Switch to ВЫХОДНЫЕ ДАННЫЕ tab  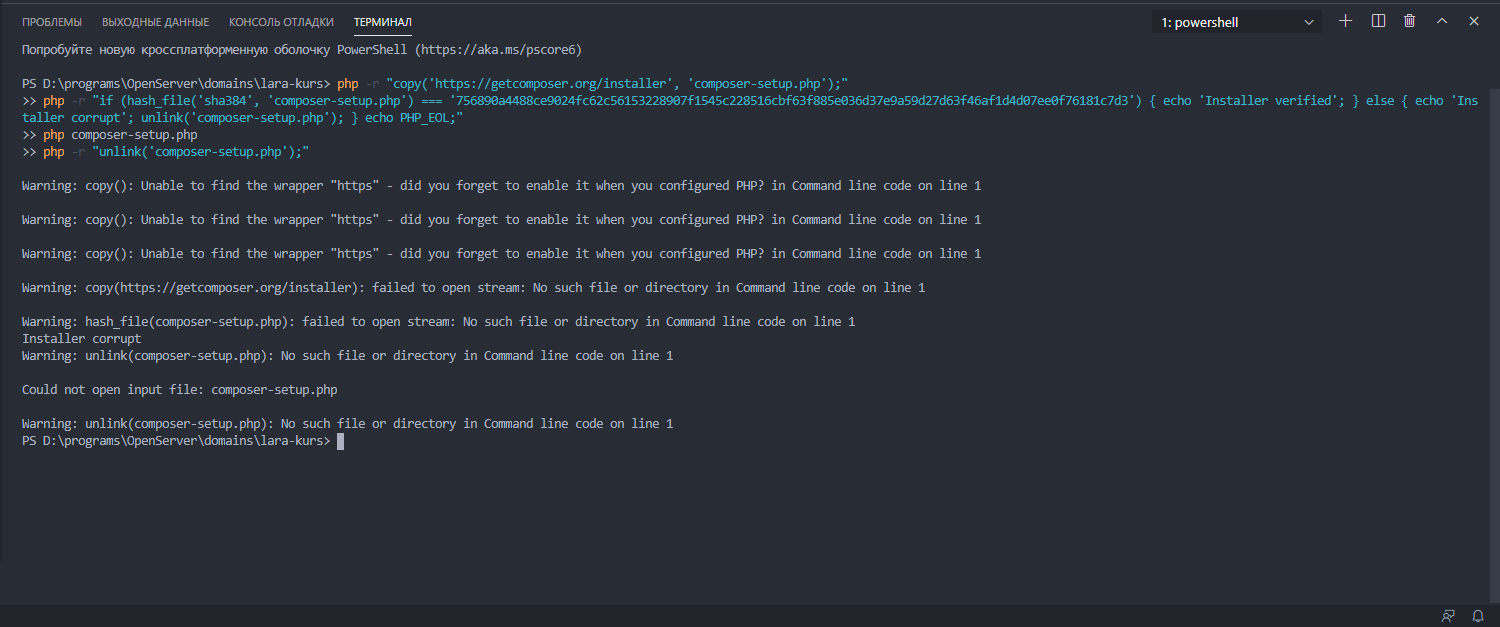tap(155, 22)
